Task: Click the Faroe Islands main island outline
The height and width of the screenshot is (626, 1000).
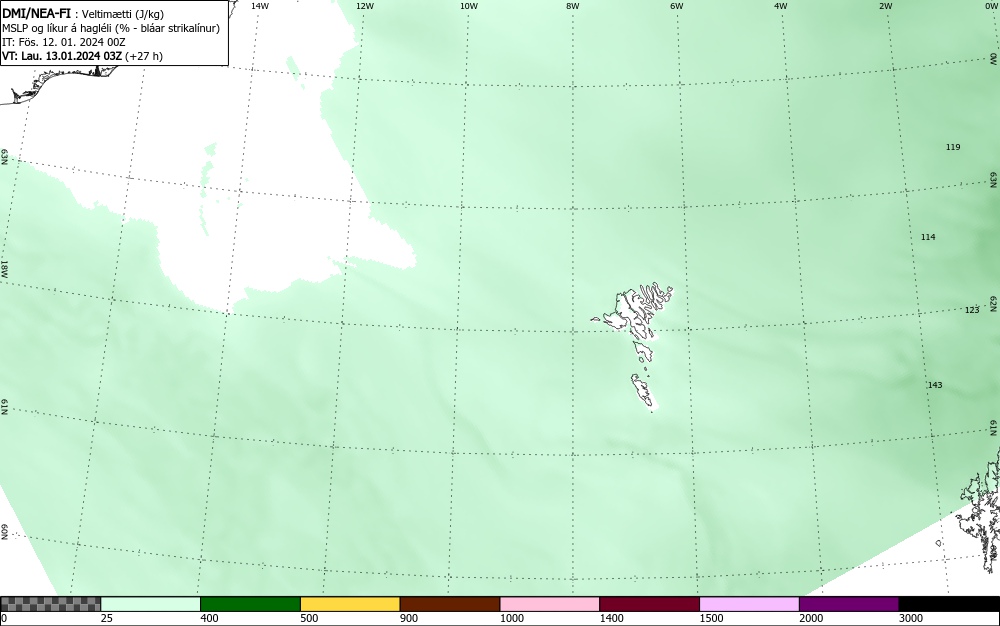Action: (628, 312)
